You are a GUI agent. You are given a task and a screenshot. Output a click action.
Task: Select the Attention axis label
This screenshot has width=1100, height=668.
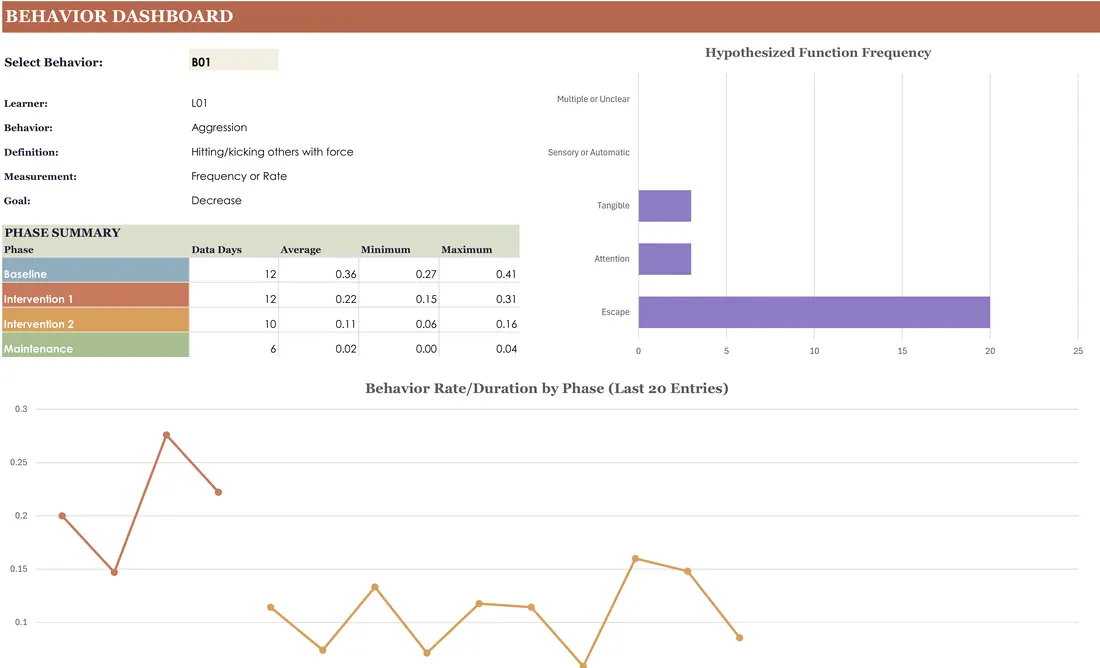612,259
